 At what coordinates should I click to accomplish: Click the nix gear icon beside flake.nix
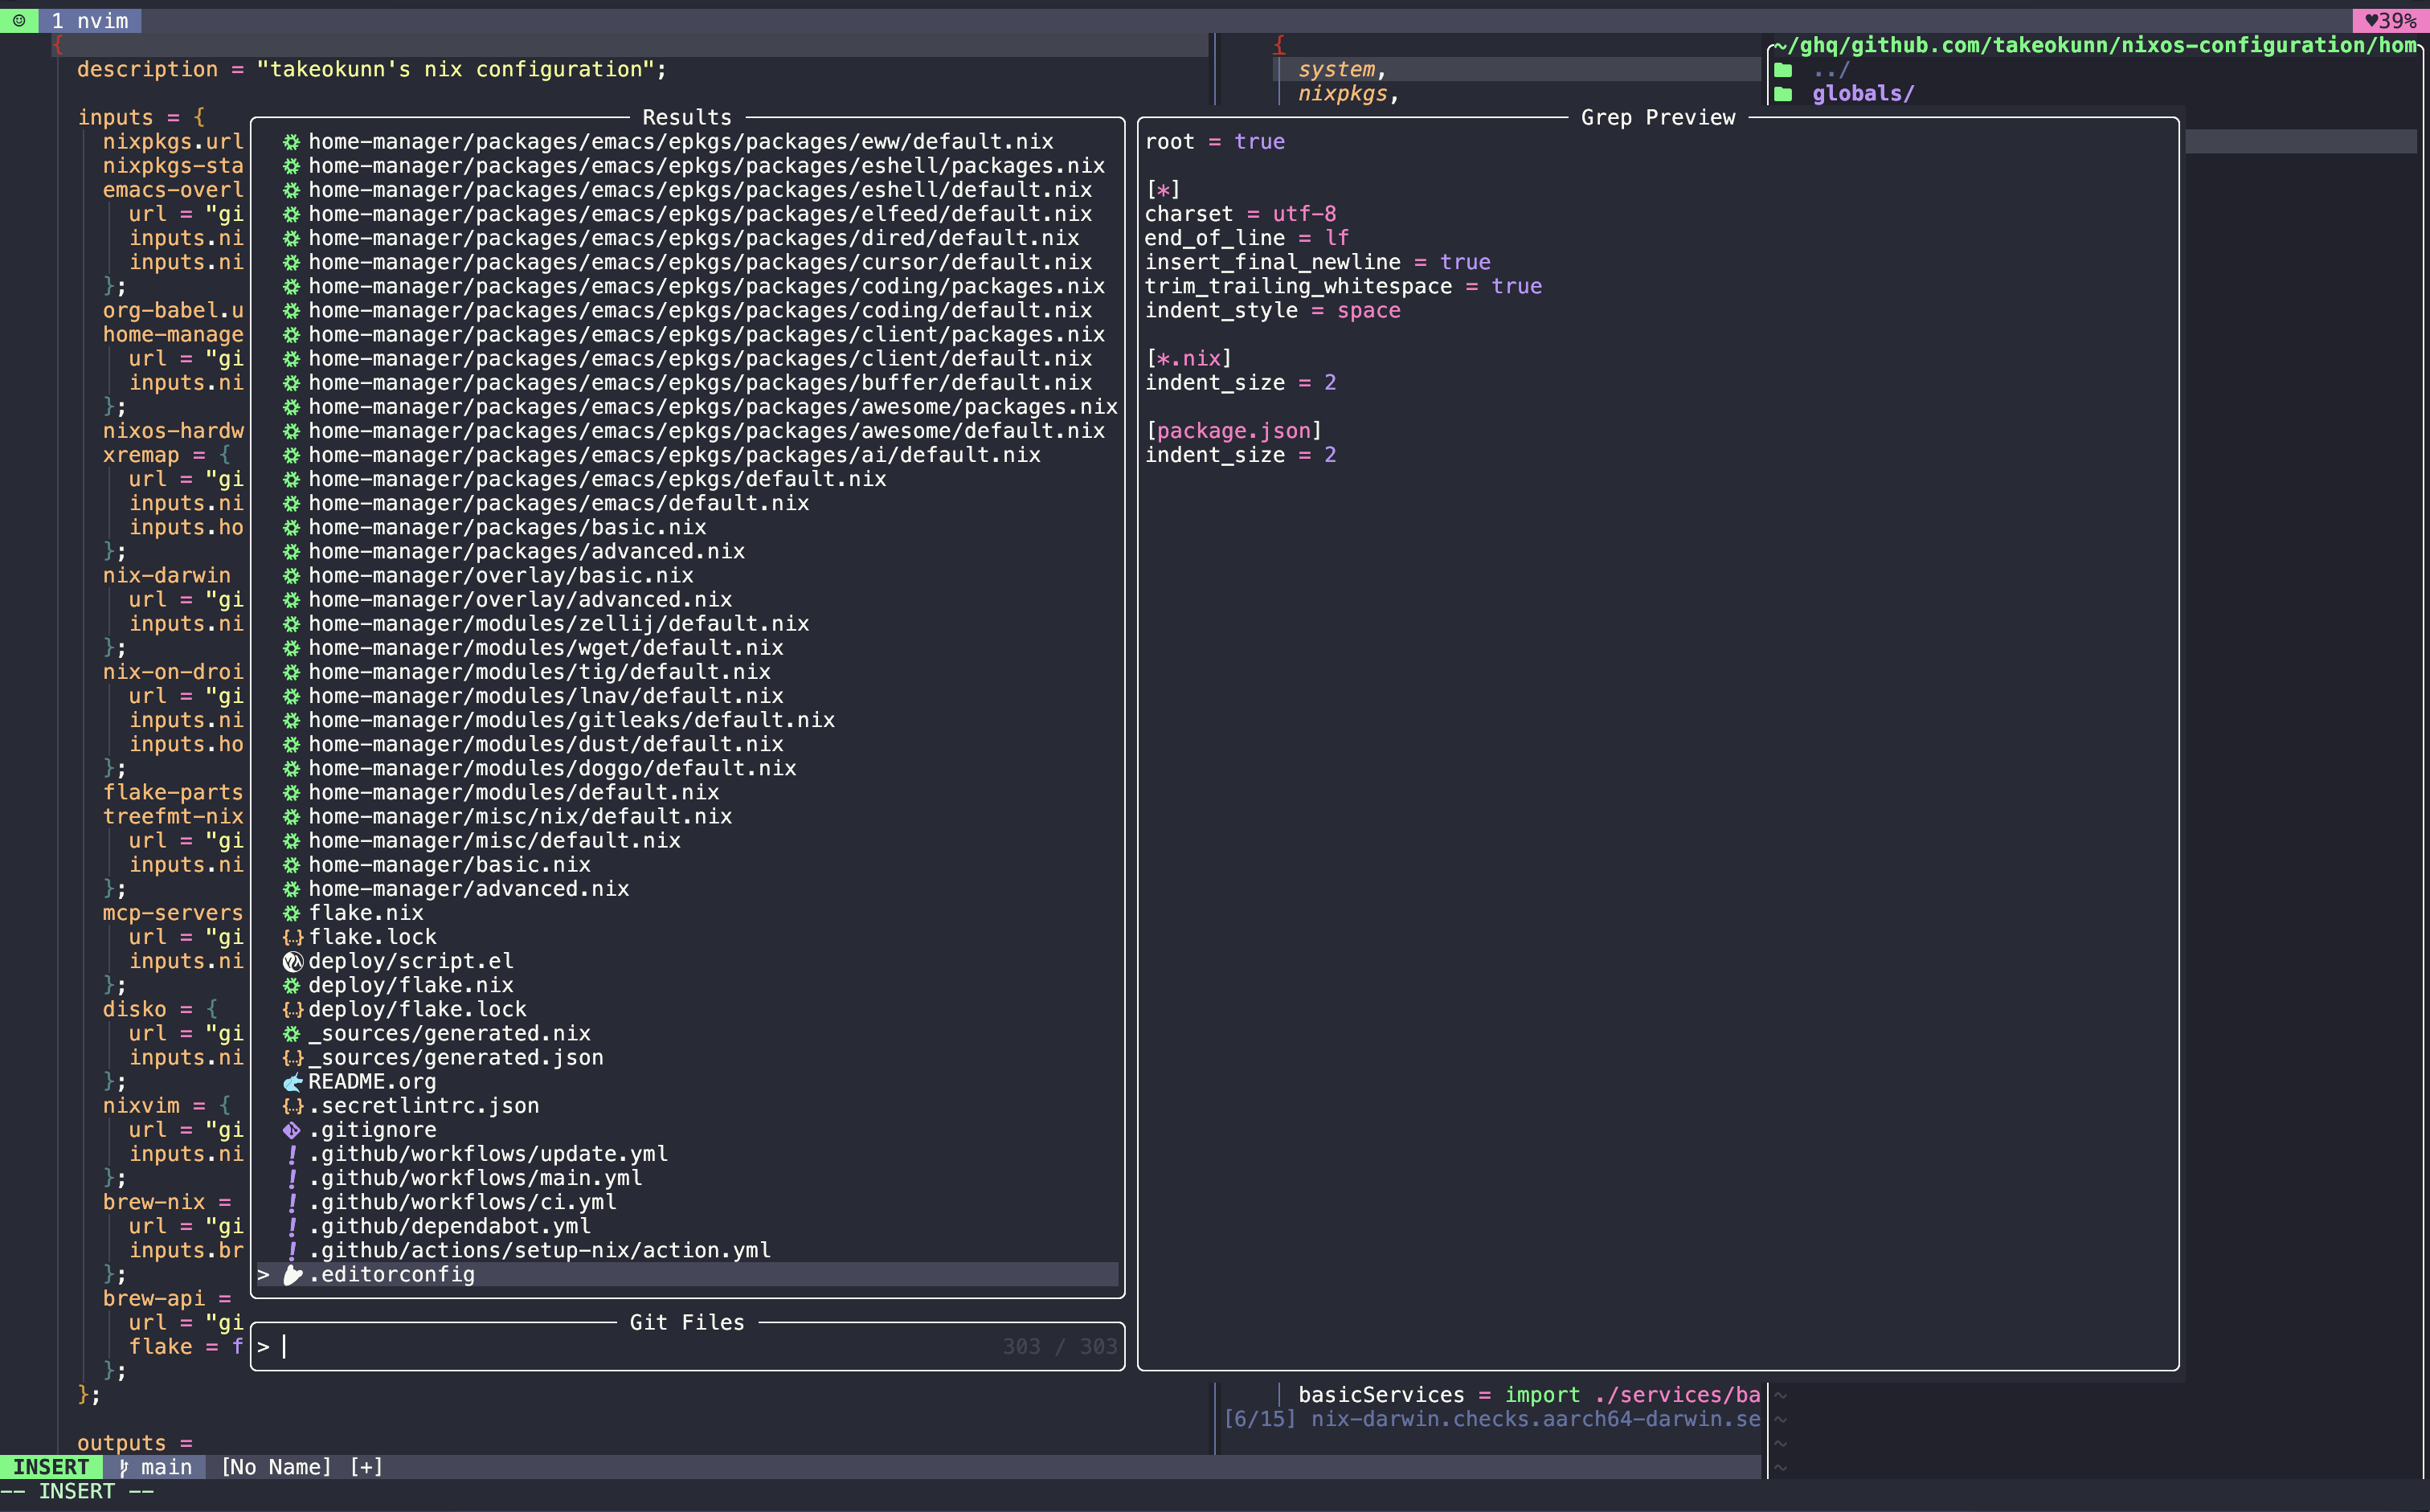point(291,913)
